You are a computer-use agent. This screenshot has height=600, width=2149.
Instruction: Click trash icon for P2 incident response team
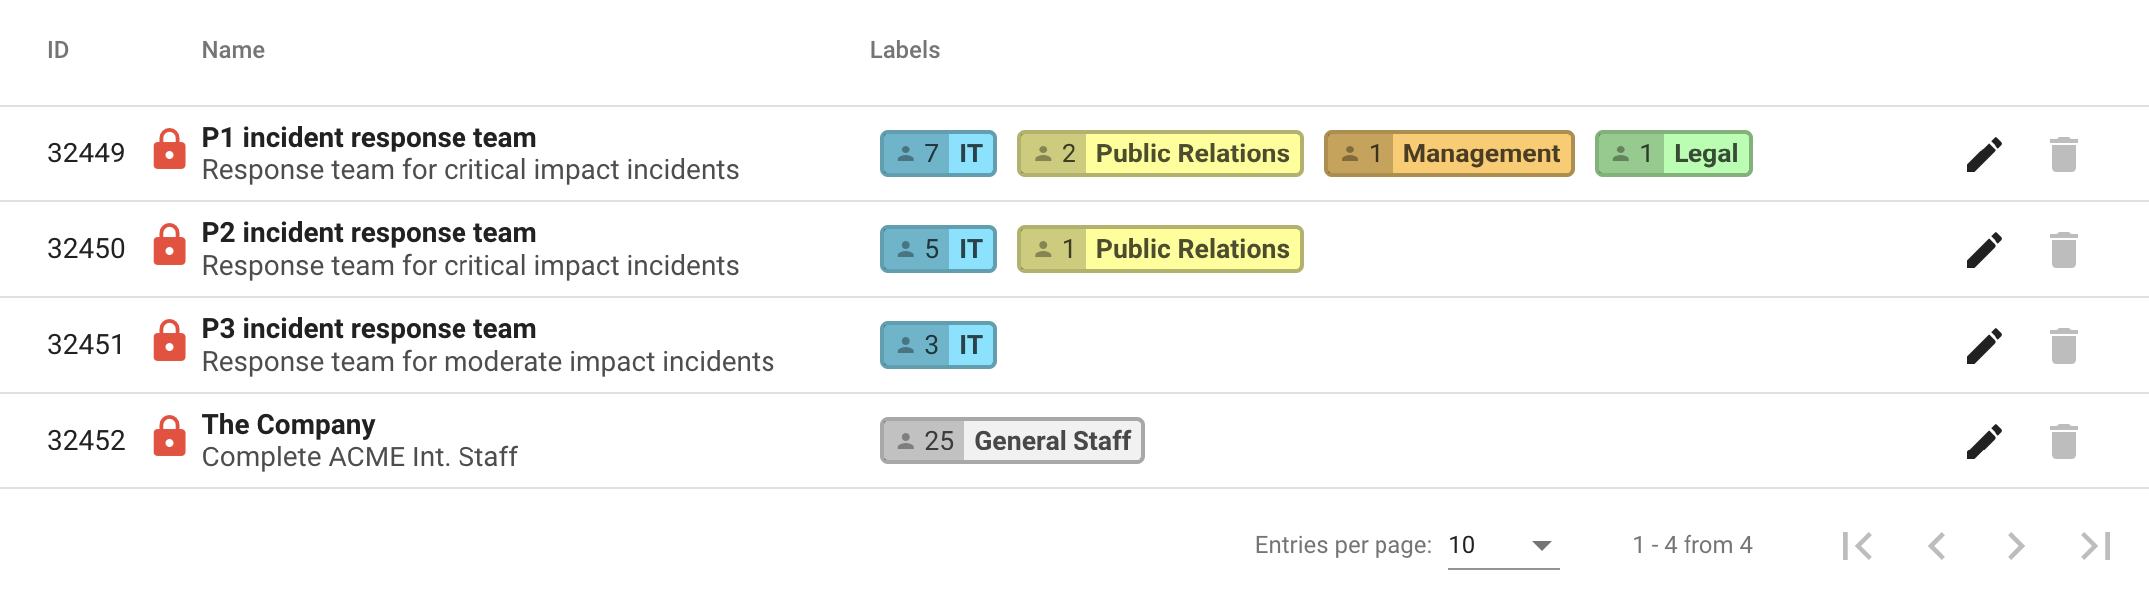point(2063,250)
